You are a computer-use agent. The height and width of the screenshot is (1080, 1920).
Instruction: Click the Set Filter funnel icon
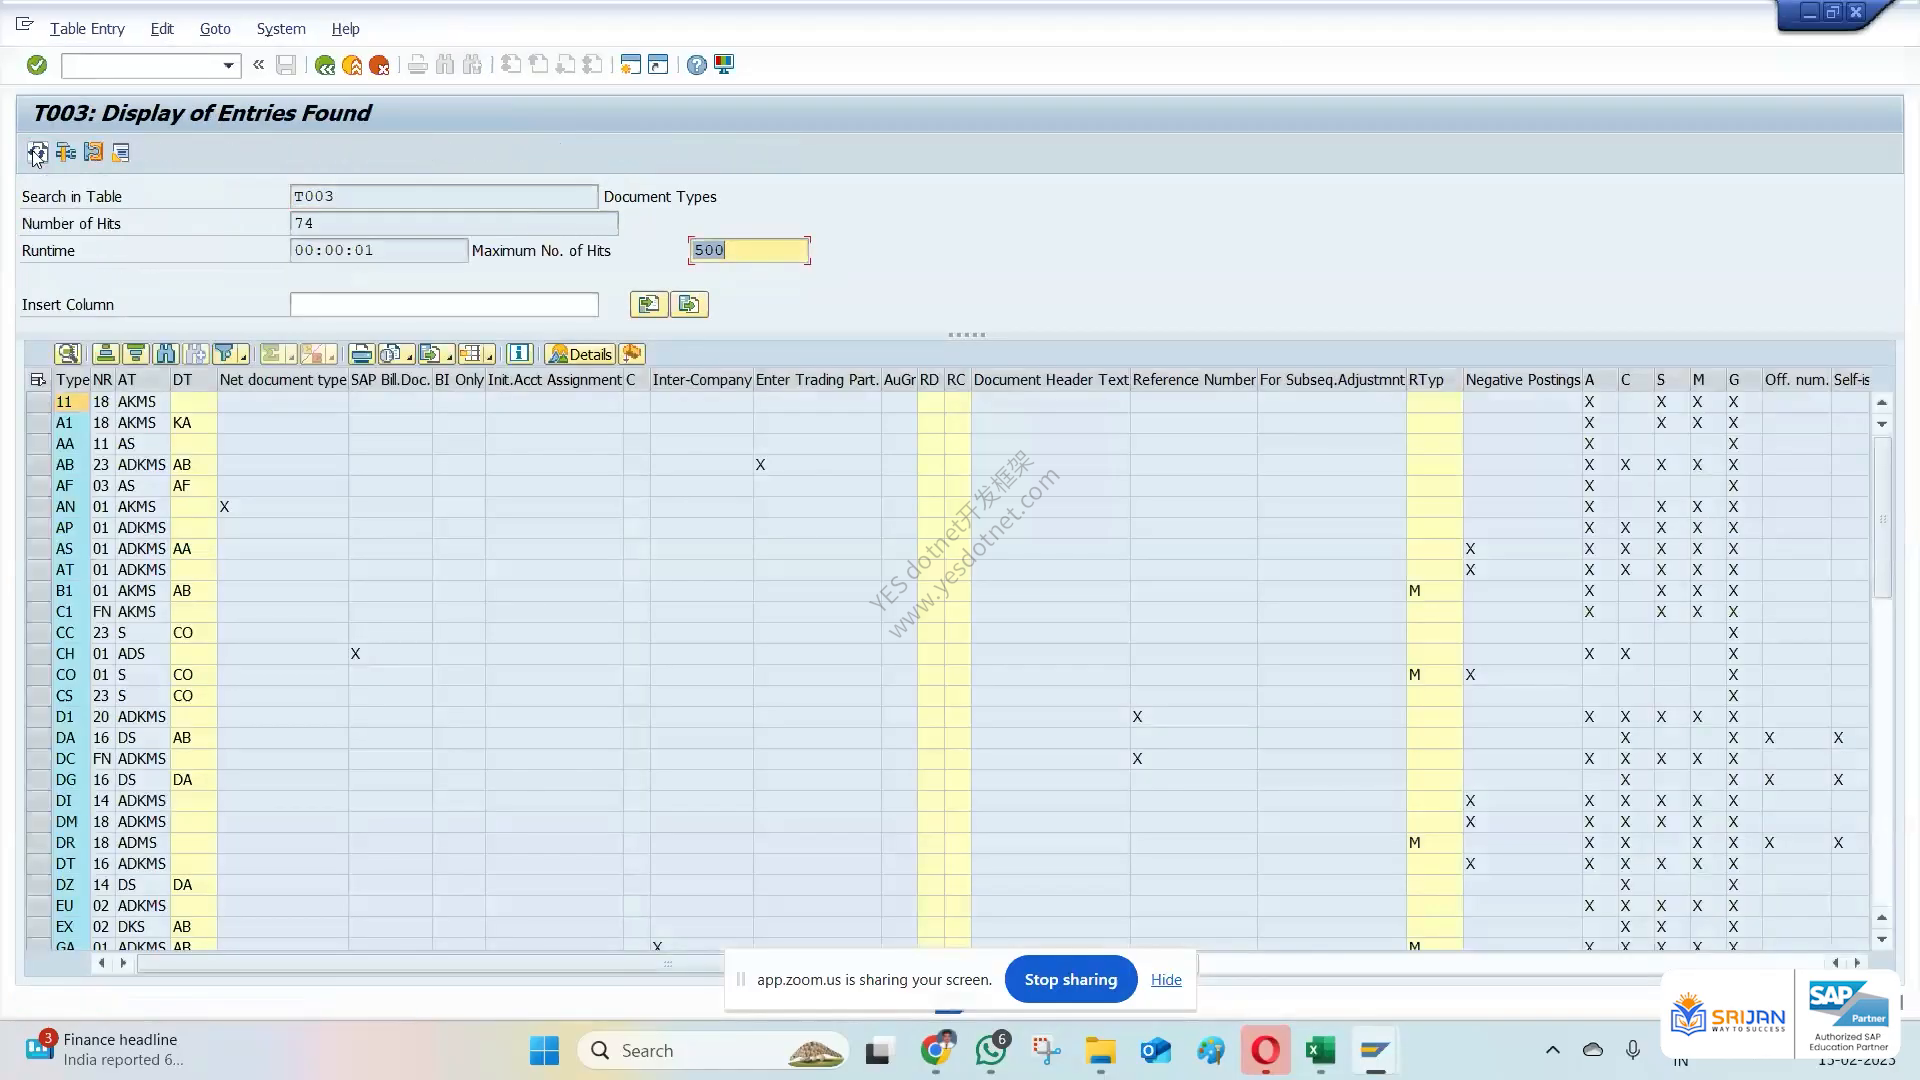[x=225, y=354]
